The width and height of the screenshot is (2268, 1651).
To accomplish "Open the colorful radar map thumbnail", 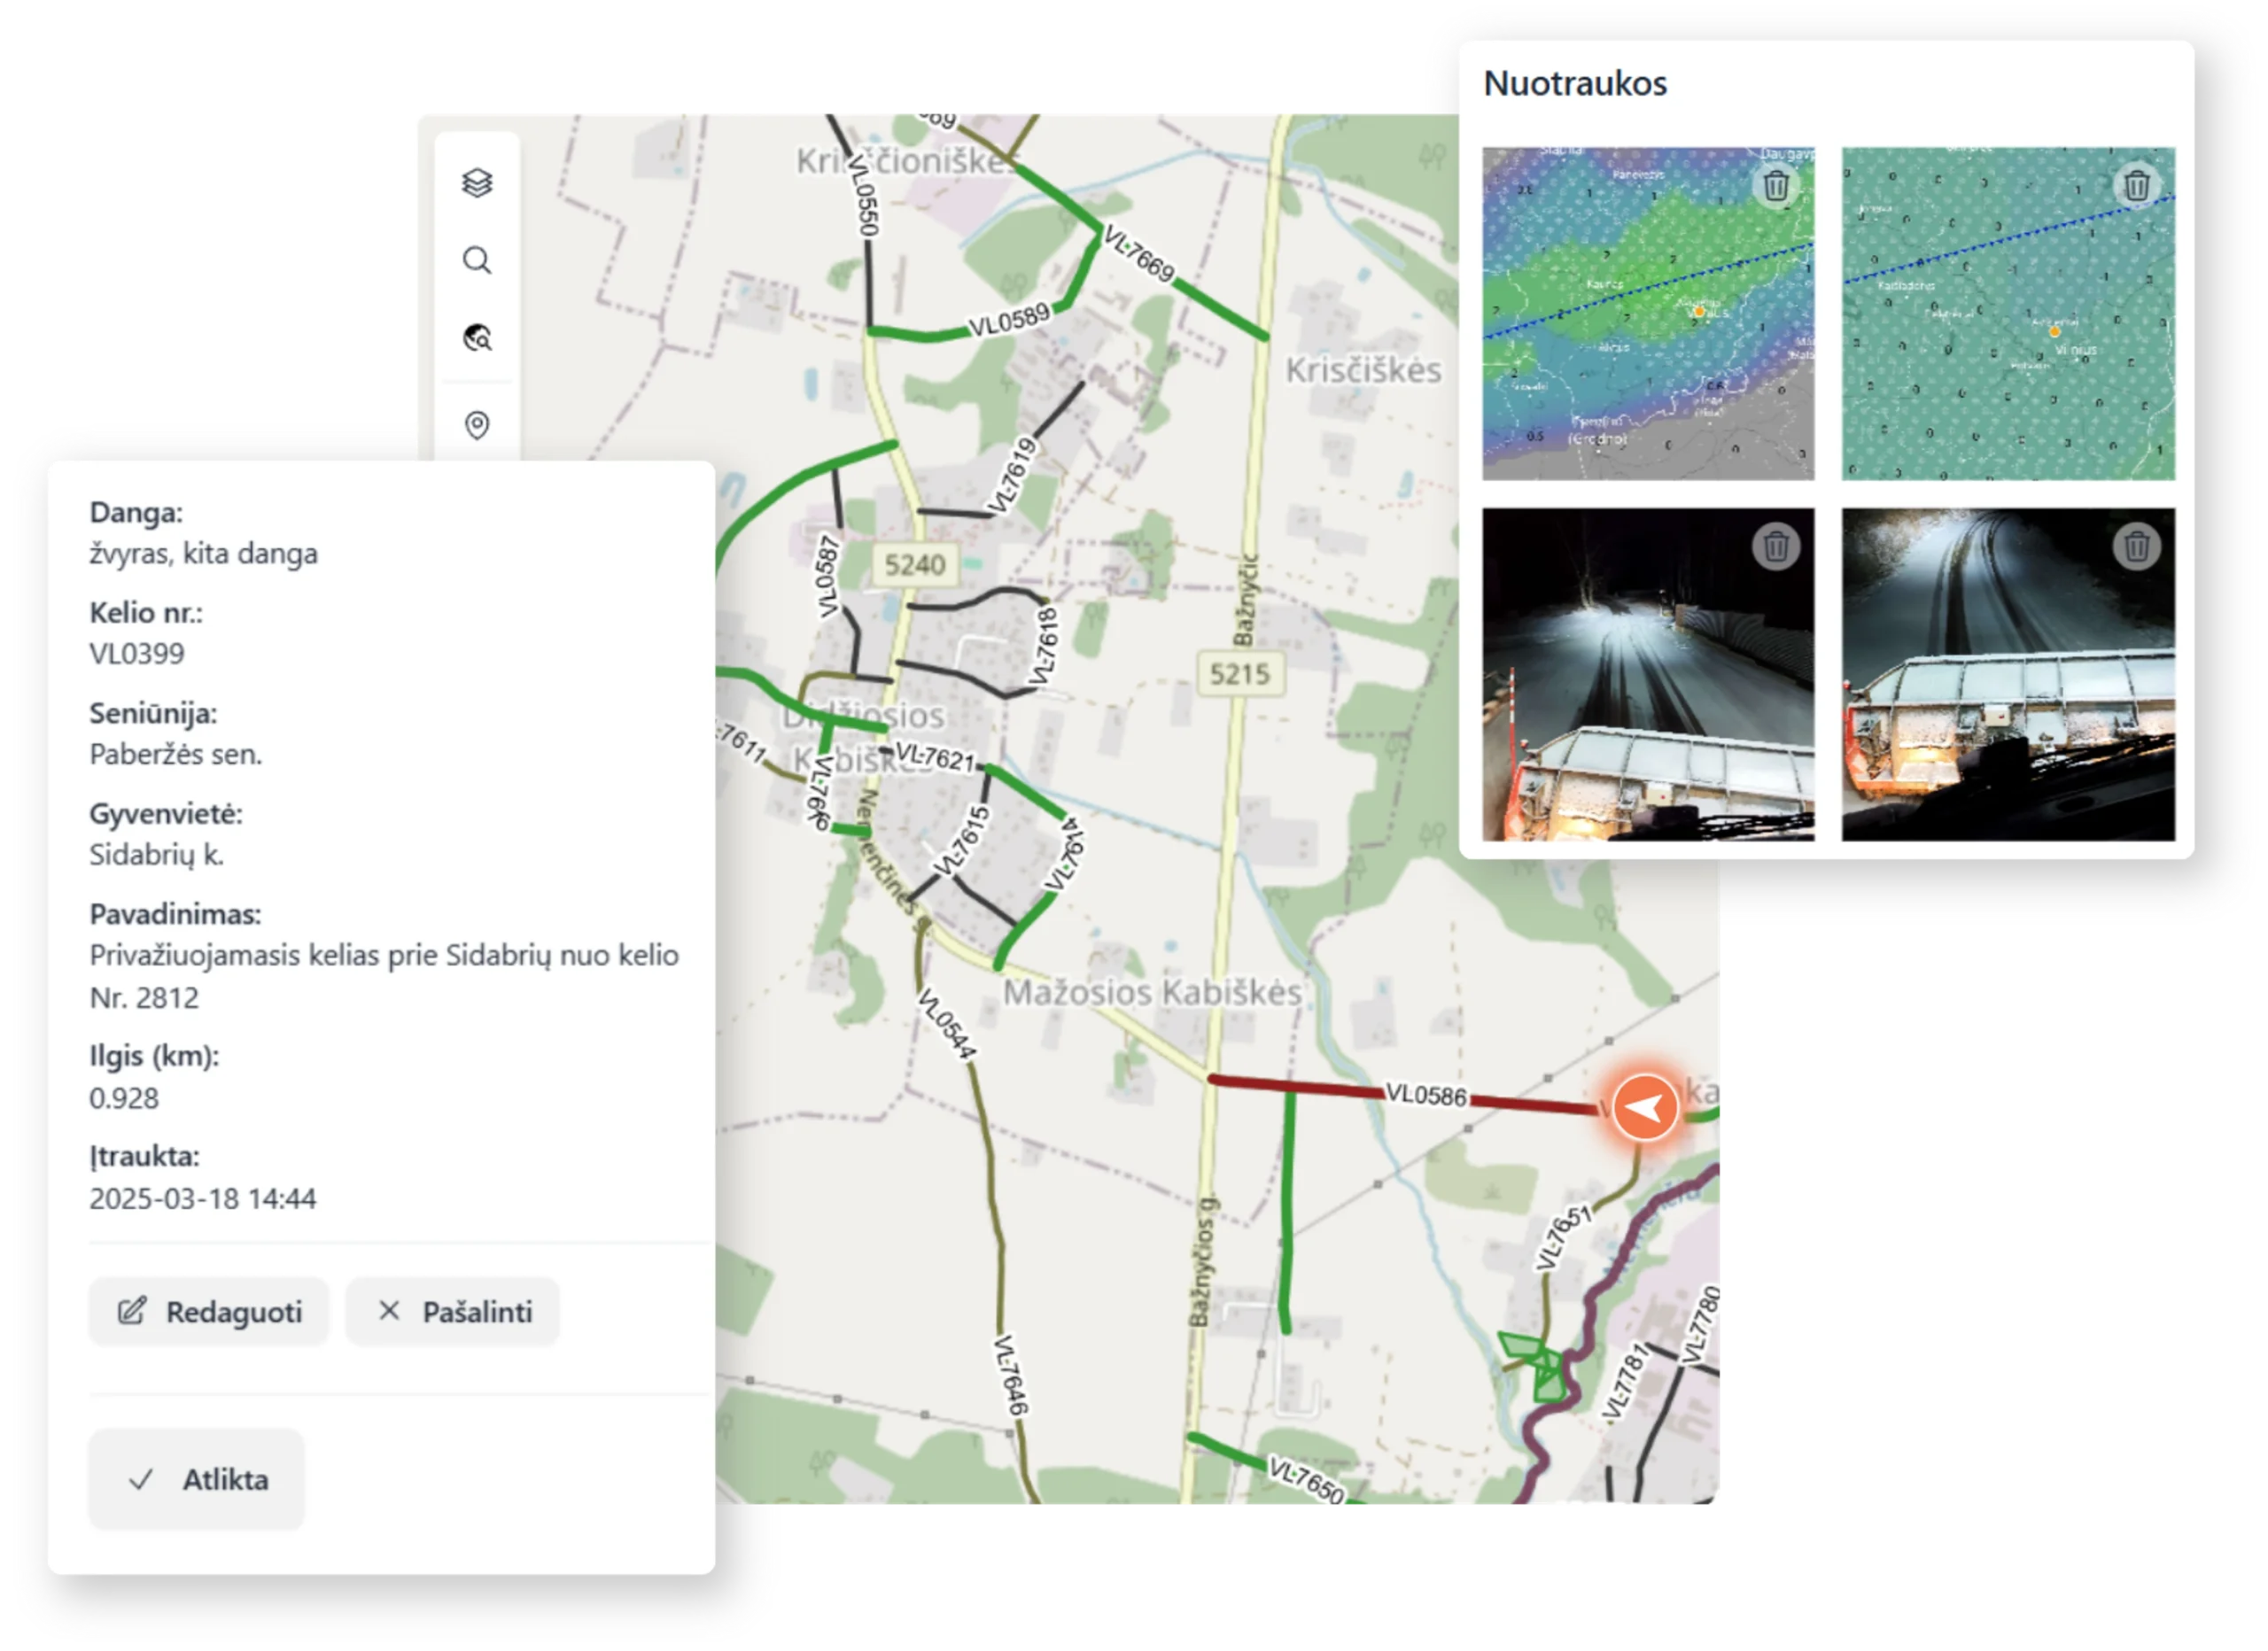I will click(1647, 314).
